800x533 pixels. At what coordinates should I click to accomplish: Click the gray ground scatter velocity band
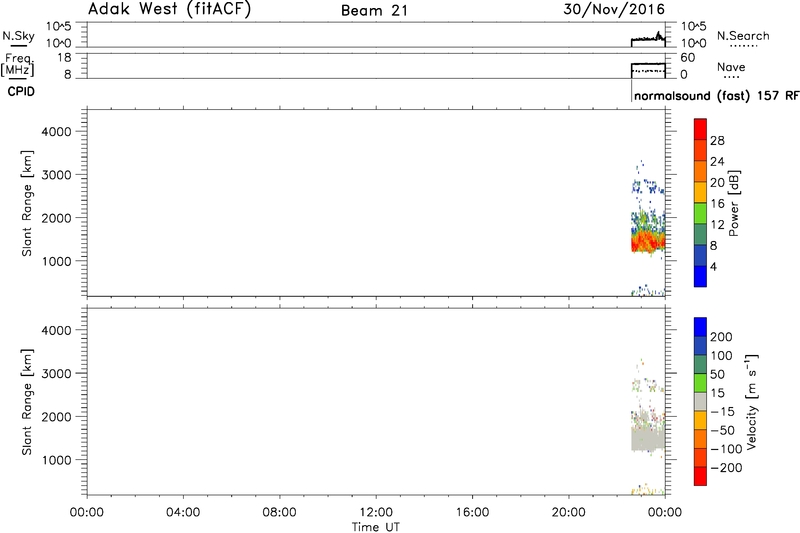click(648, 437)
